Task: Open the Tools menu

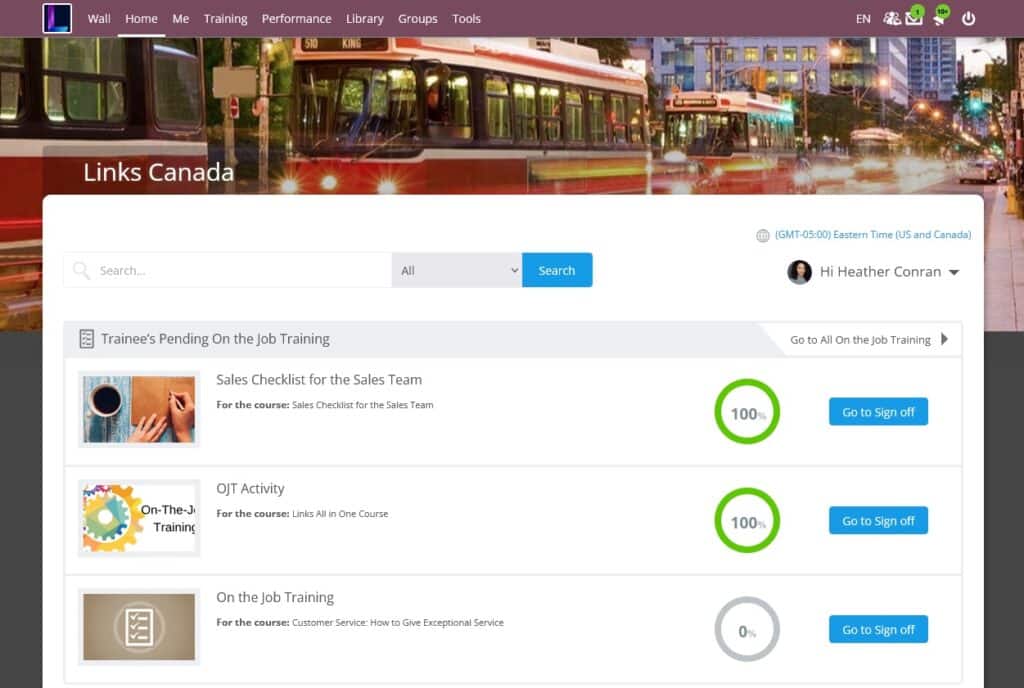Action: [466, 19]
